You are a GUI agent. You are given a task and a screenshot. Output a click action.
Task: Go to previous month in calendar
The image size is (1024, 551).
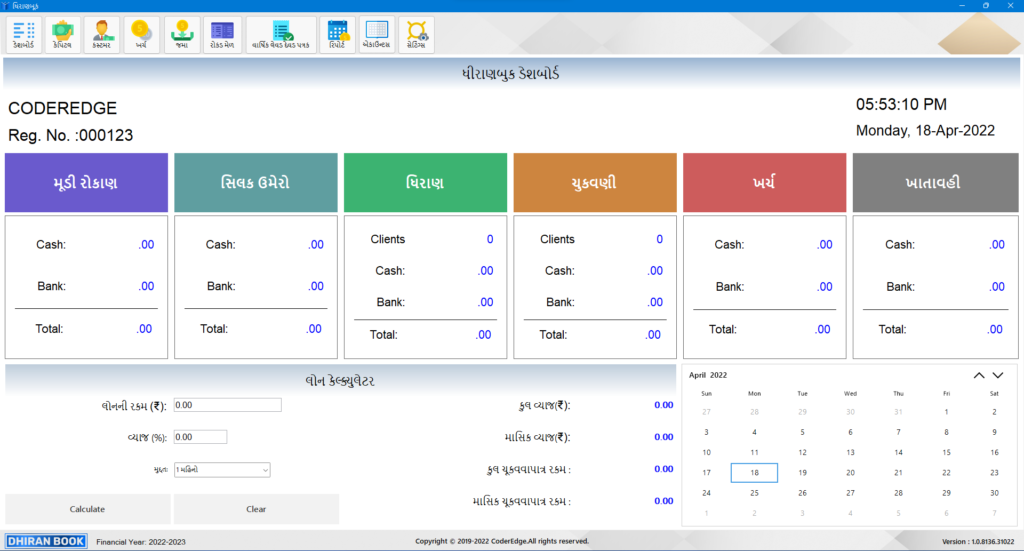979,375
